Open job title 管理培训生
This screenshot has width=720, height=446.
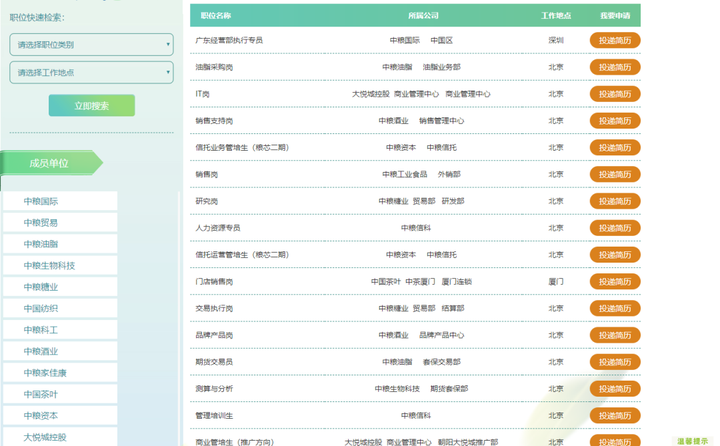[x=214, y=415]
